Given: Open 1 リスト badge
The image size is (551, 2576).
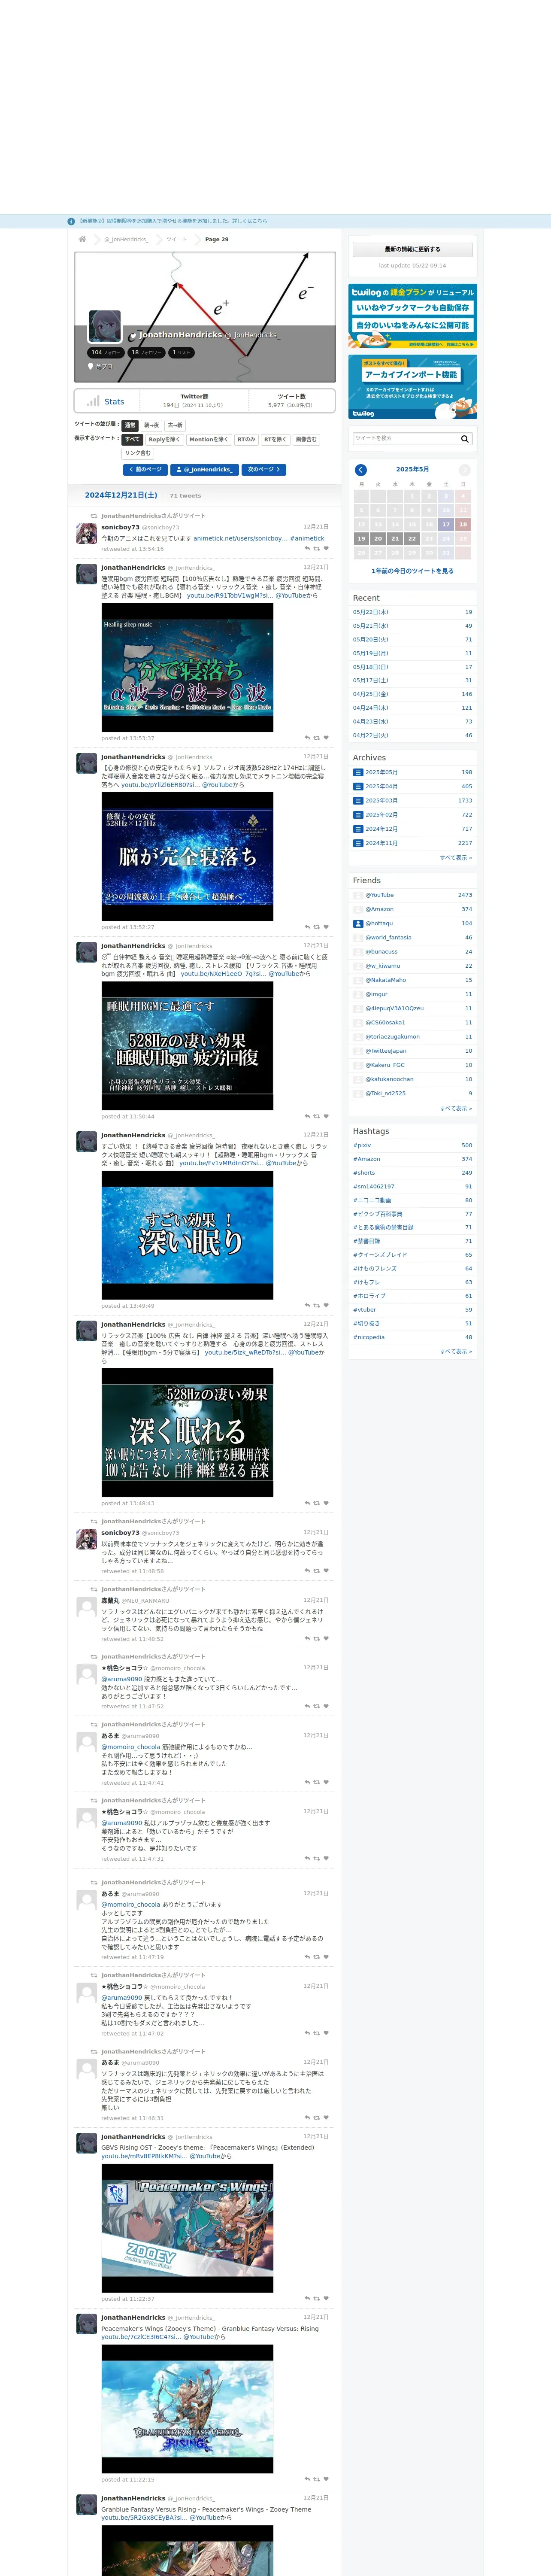Looking at the screenshot, I should pyautogui.click(x=182, y=352).
